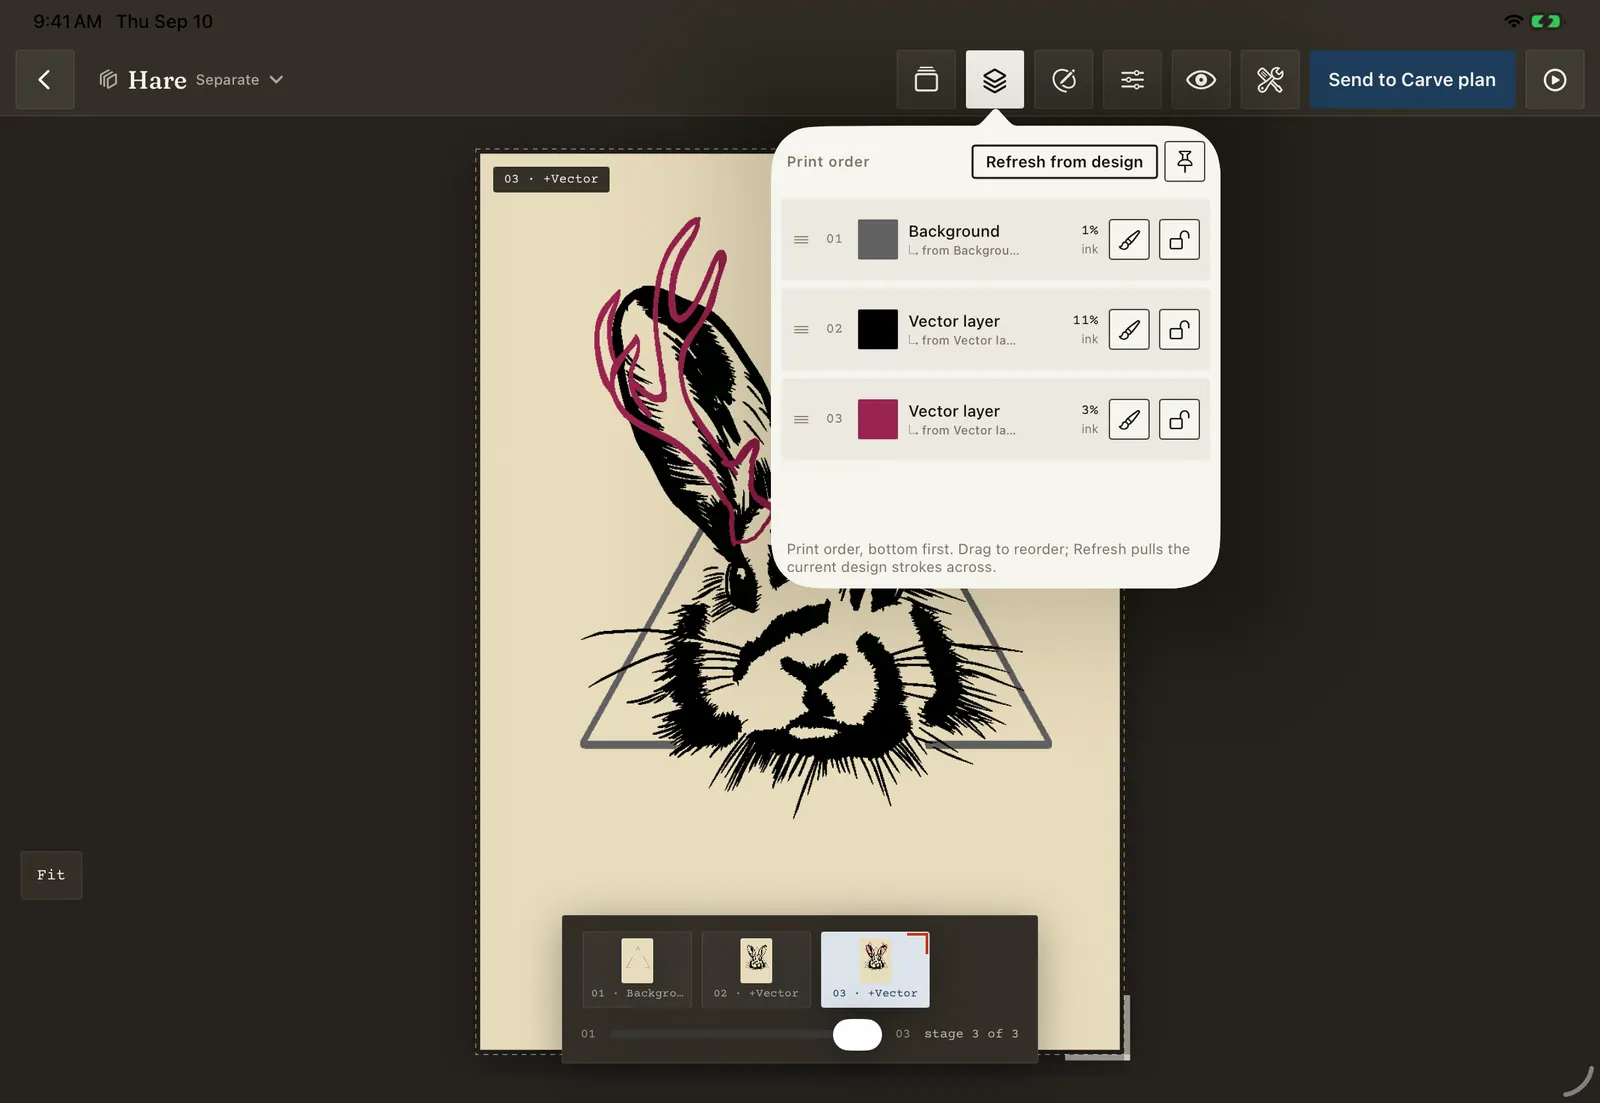
Task: Click the Background layer name text
Action: pyautogui.click(x=954, y=231)
